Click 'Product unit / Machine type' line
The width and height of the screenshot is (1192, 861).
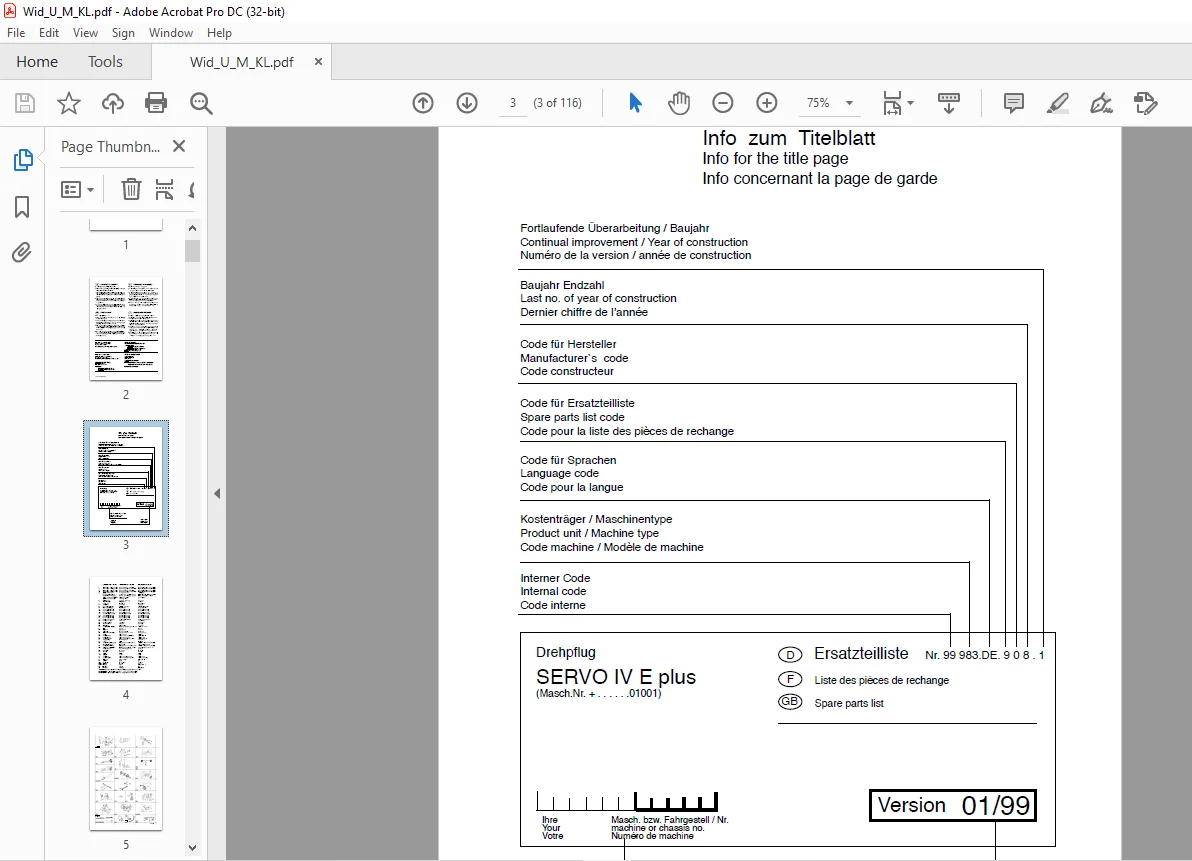click(589, 533)
